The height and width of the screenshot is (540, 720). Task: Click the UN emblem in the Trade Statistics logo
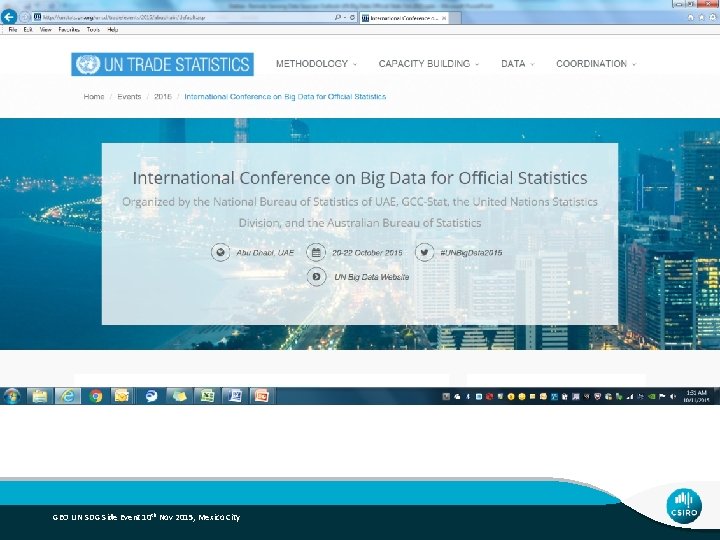pos(88,64)
